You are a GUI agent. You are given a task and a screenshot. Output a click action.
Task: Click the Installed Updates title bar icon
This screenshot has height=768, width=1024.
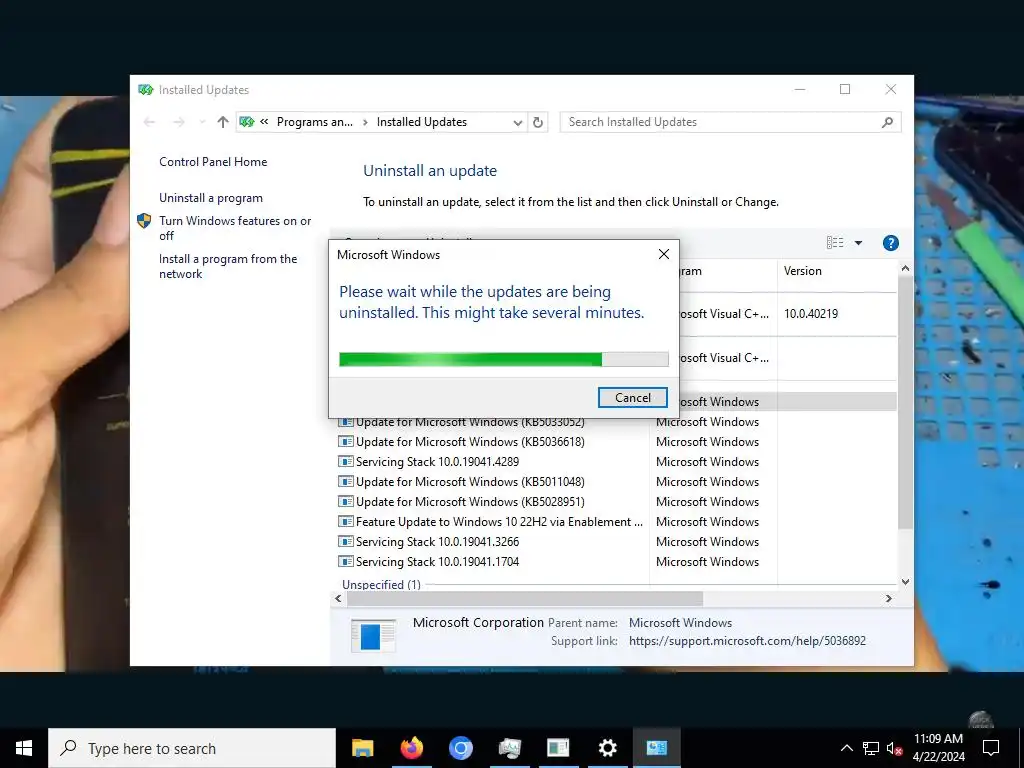[x=146, y=89]
